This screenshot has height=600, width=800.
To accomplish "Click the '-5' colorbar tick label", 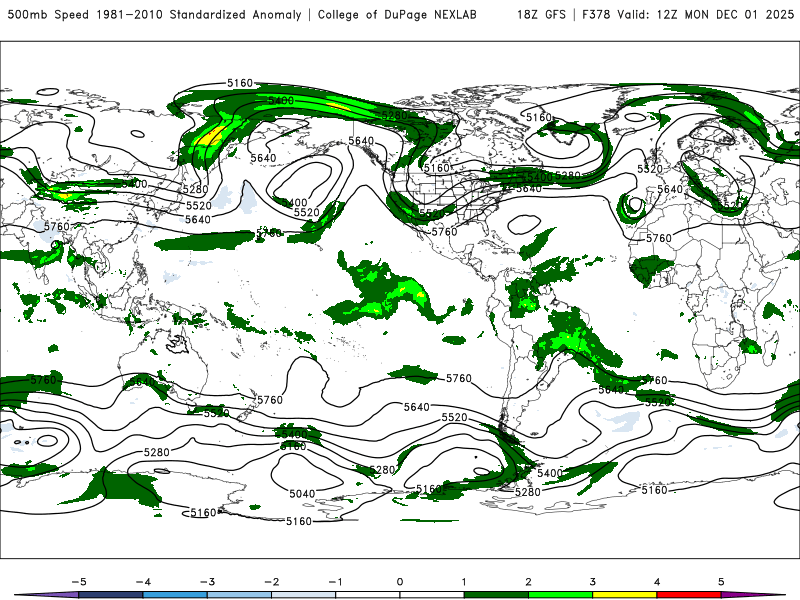I will point(79,582).
